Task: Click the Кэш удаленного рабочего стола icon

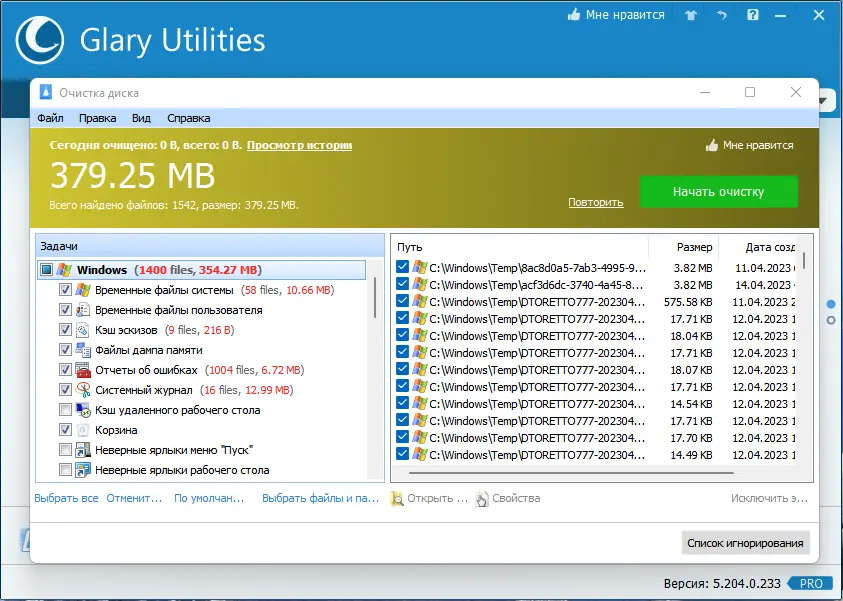Action: pyautogui.click(x=83, y=410)
